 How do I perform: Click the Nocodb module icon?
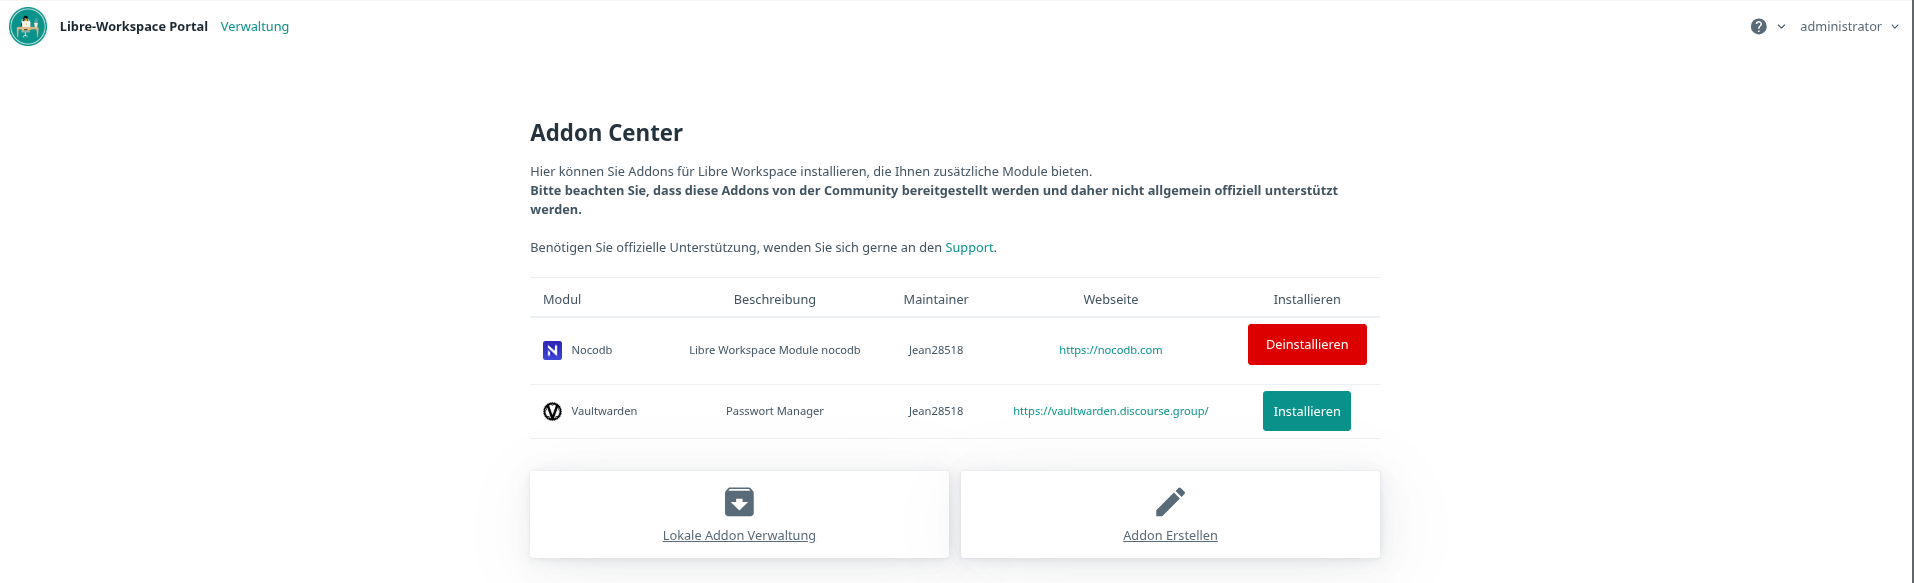coord(552,350)
